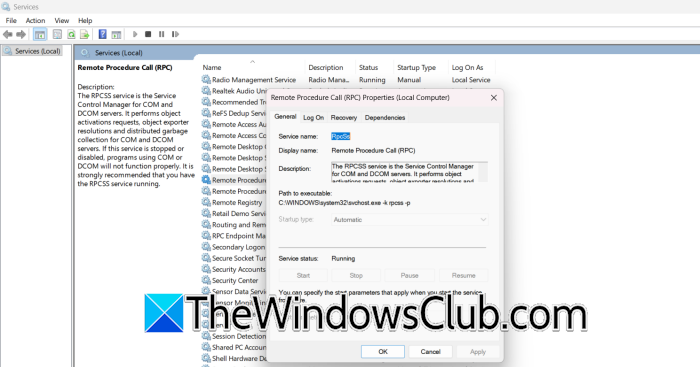Click the Stop Service square icon

pos(148,34)
